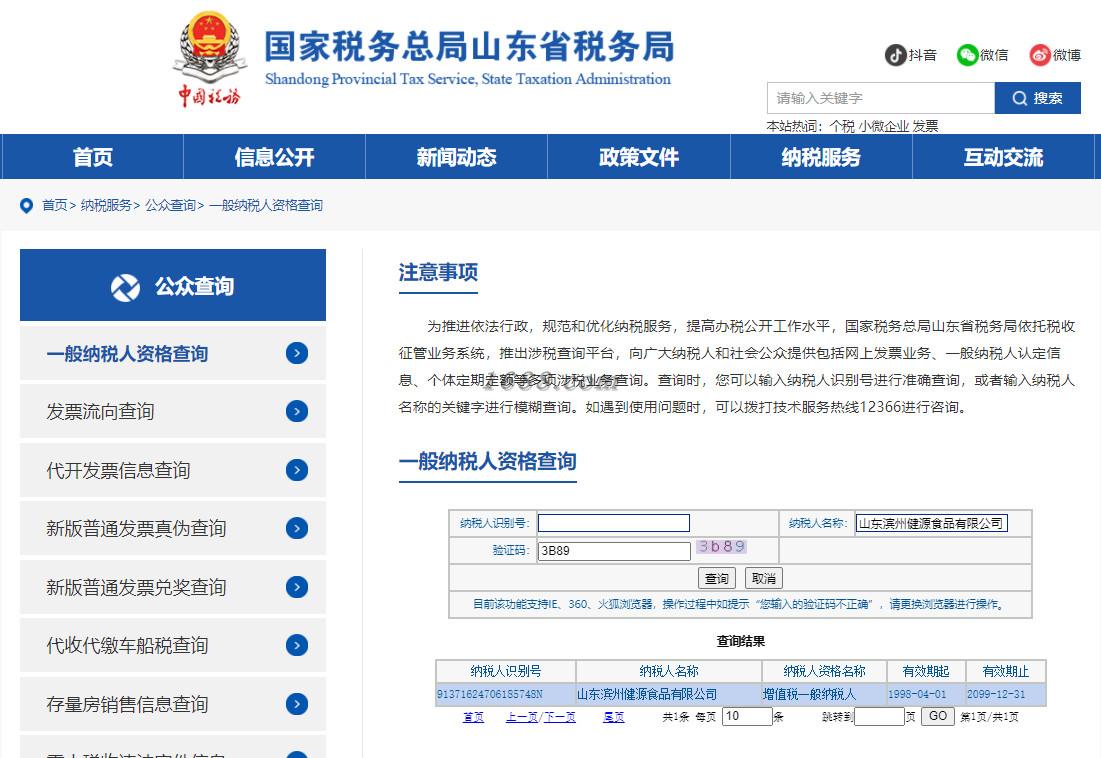Click the arrow icon beside 新版普通发票真伪查询
Image resolution: width=1101 pixels, height=758 pixels.
pos(297,528)
